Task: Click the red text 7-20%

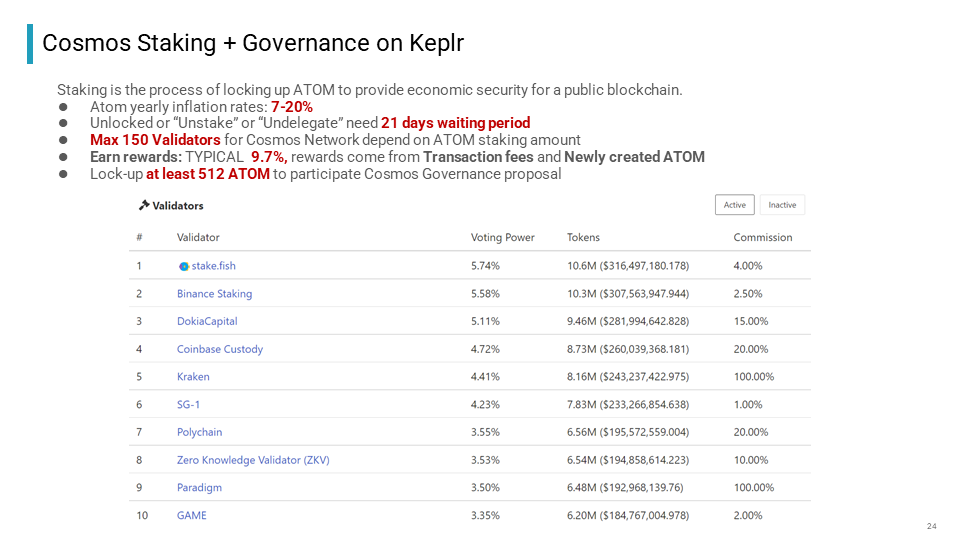Action: [292, 107]
